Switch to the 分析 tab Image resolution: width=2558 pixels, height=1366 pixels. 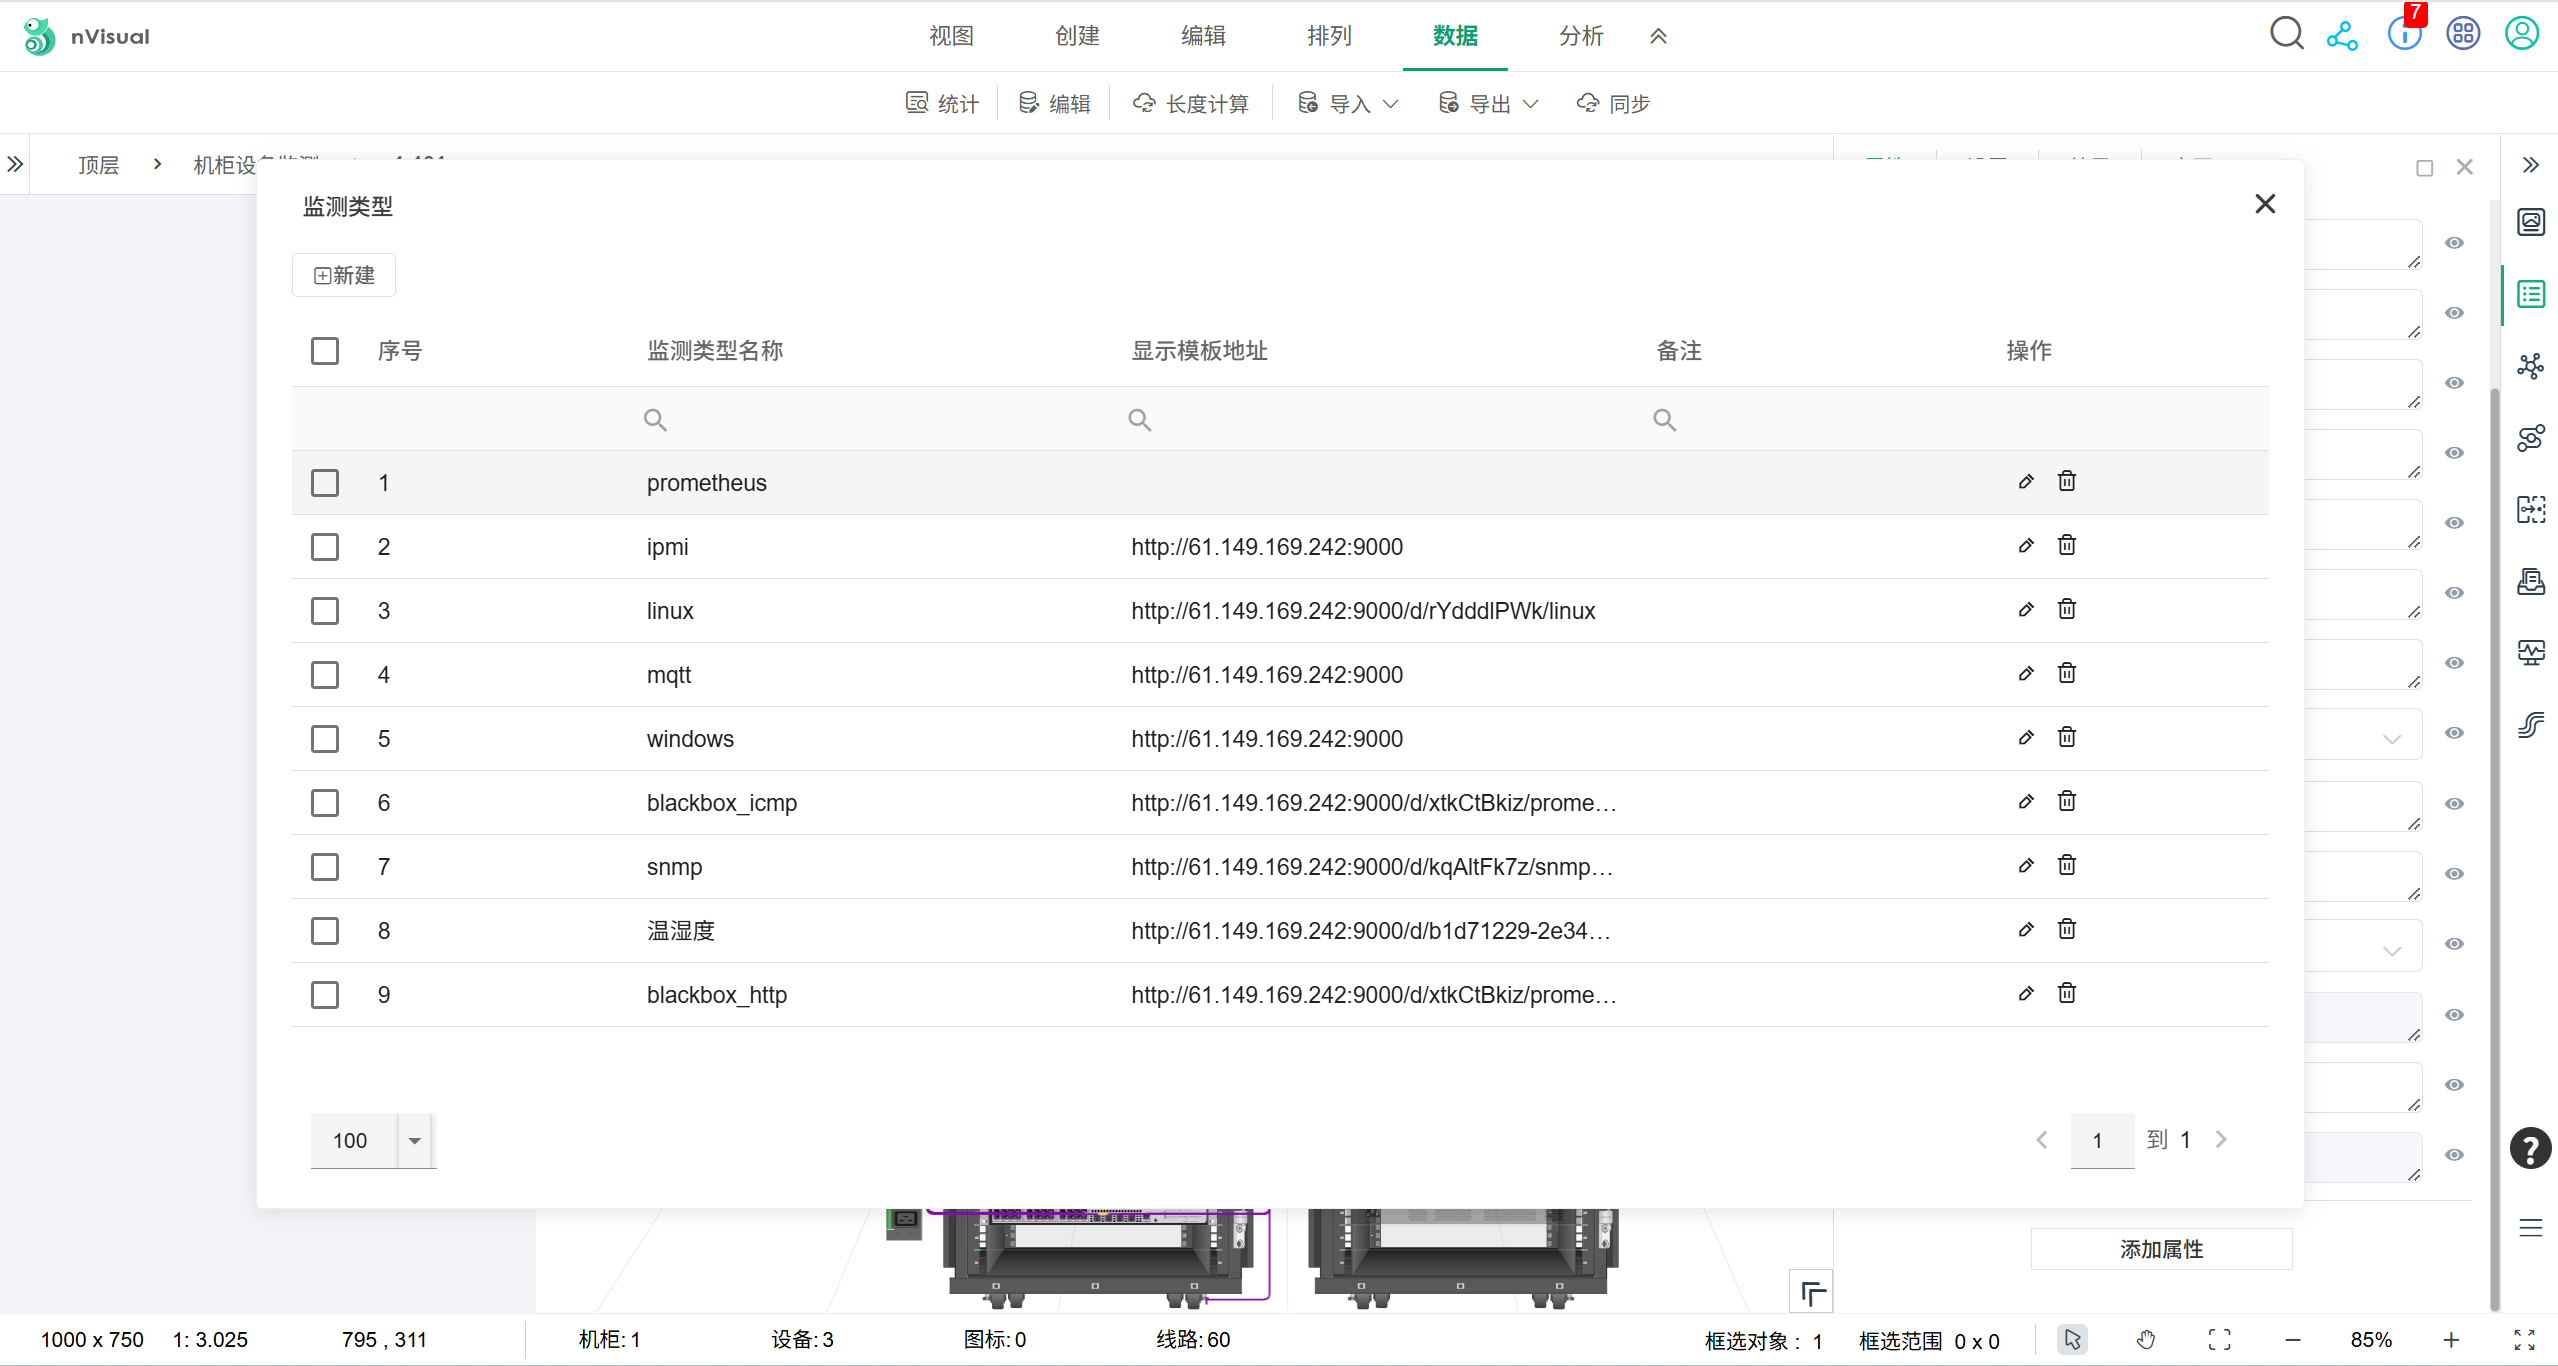pyautogui.click(x=1580, y=36)
